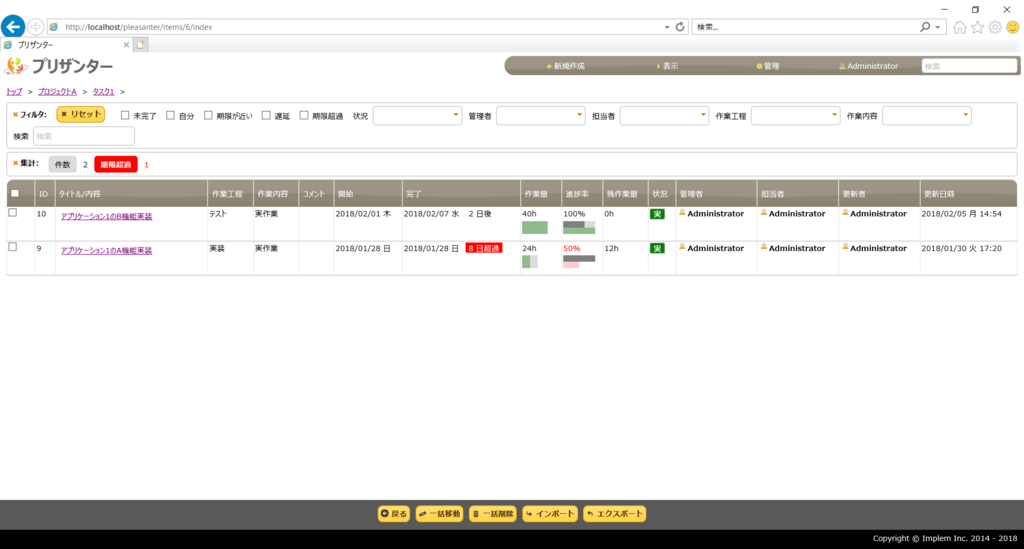1024x549 pixels.
Task: Open the 状況 filter dropdown
Action: point(417,116)
